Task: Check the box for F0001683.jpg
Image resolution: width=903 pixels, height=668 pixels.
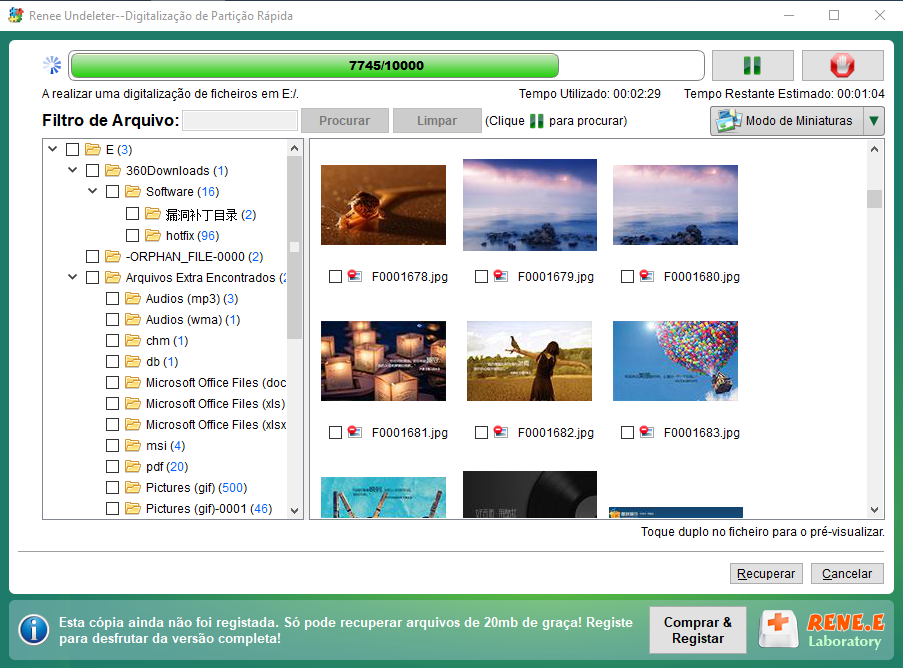Action: point(628,432)
